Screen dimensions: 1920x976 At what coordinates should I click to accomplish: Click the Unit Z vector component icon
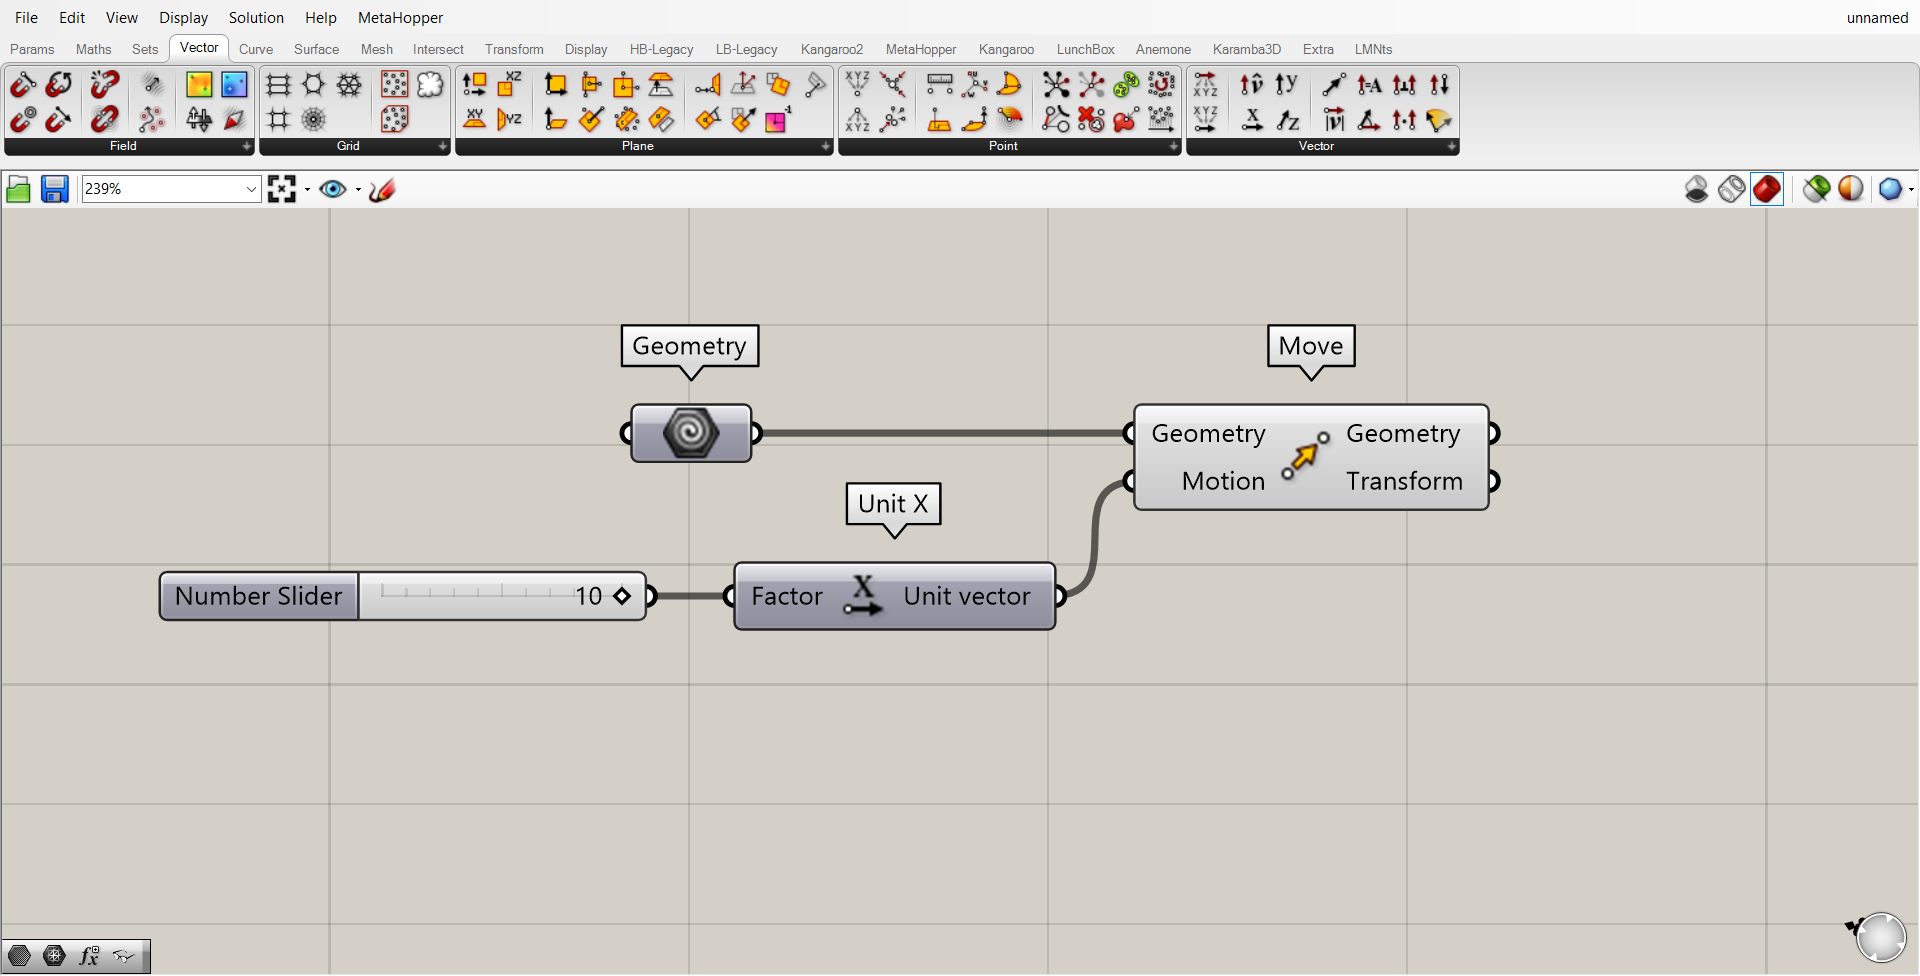[1288, 120]
